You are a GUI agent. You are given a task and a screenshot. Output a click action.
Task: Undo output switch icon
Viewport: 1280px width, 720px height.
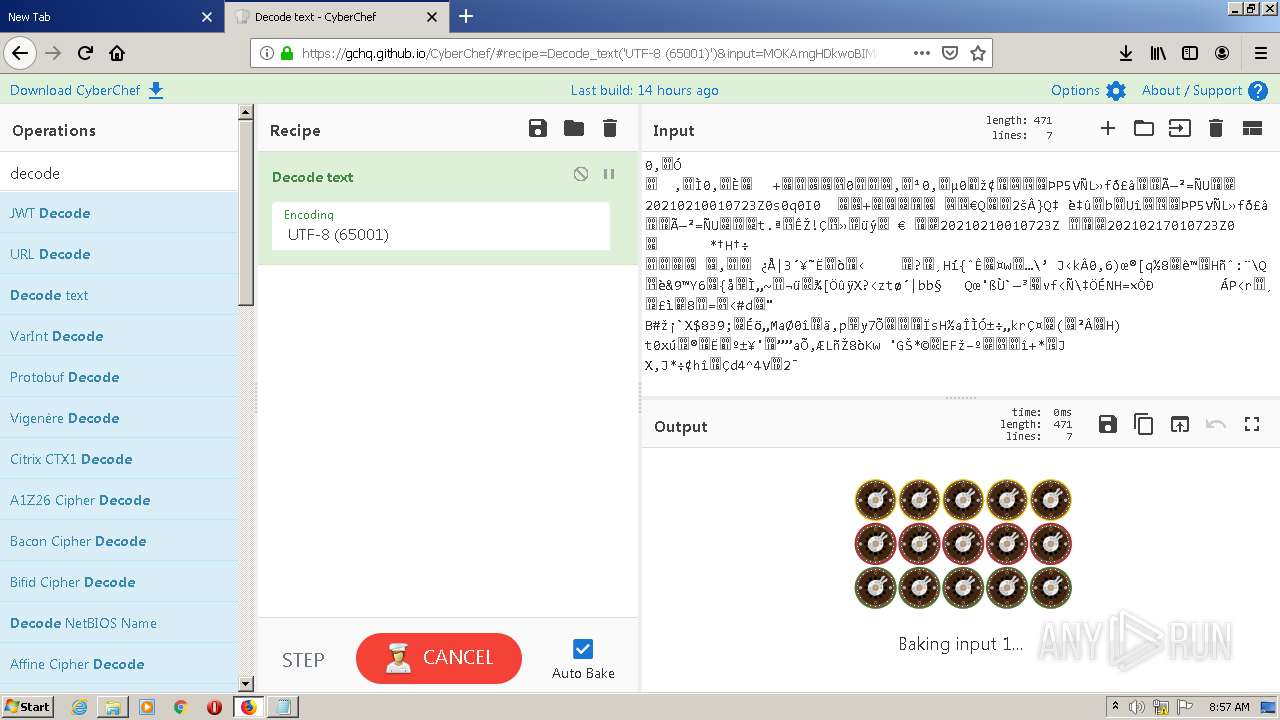[1216, 424]
